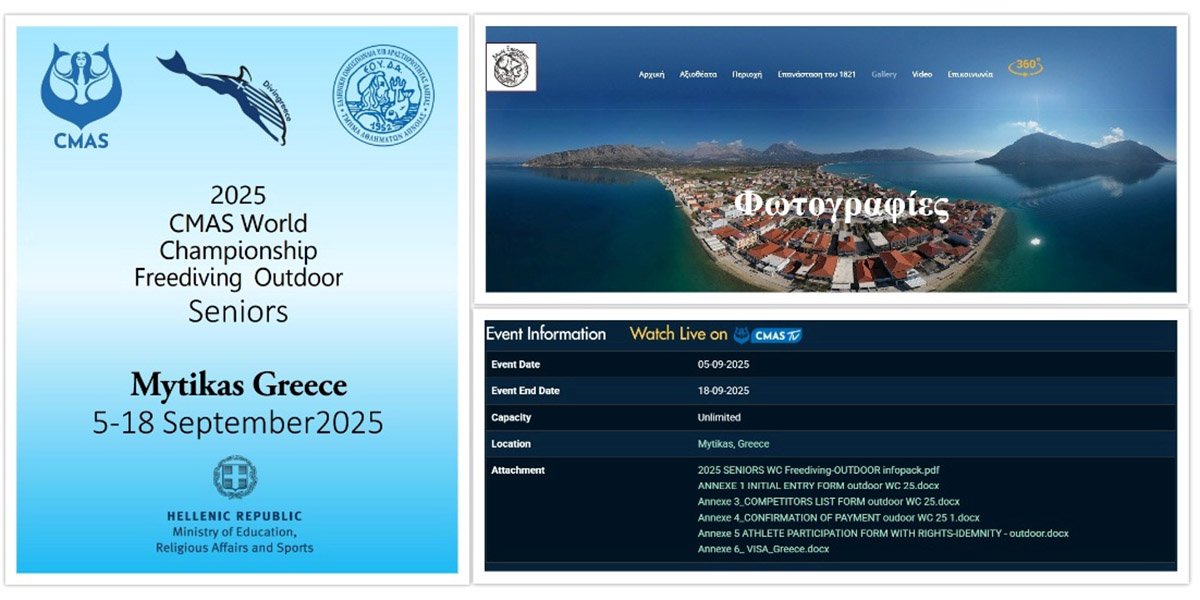Click the Event End Date label
The width and height of the screenshot is (1200, 600).
click(526, 391)
